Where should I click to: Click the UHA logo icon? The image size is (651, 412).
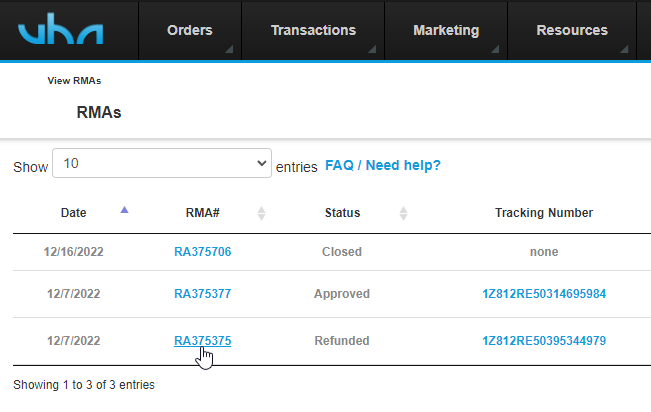61,31
